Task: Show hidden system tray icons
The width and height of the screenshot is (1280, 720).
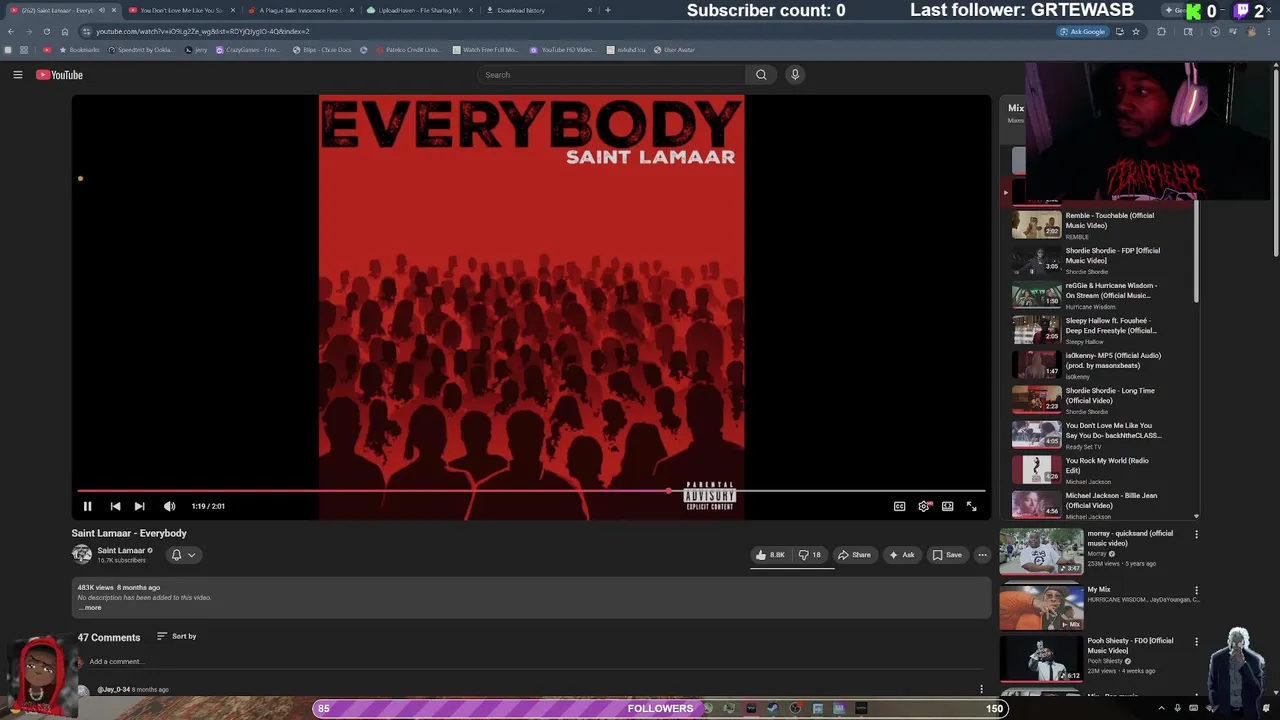Action: (1161, 709)
